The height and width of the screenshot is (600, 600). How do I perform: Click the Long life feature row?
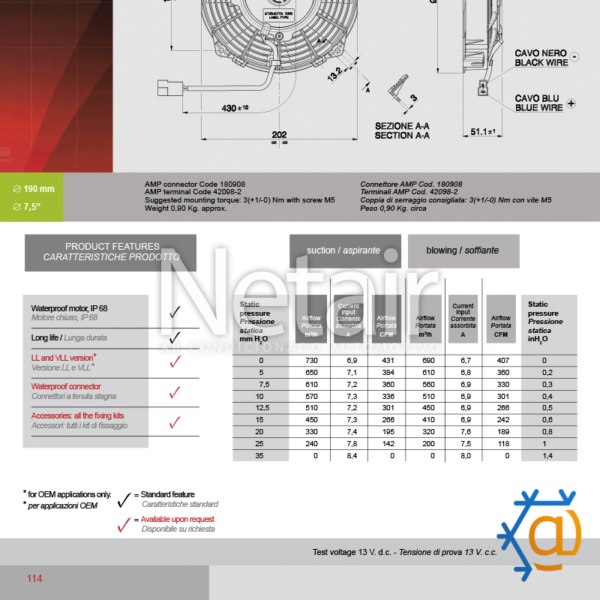point(86,339)
